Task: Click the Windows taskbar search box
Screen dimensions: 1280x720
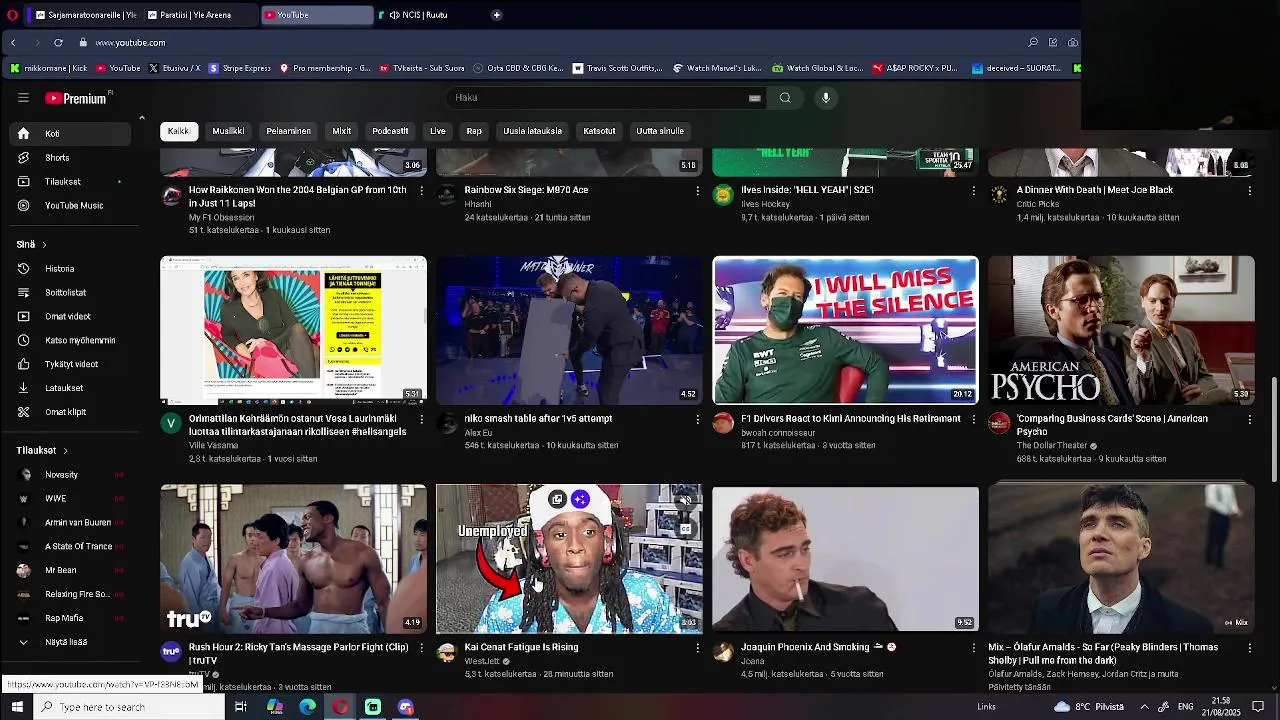Action: pos(130,707)
